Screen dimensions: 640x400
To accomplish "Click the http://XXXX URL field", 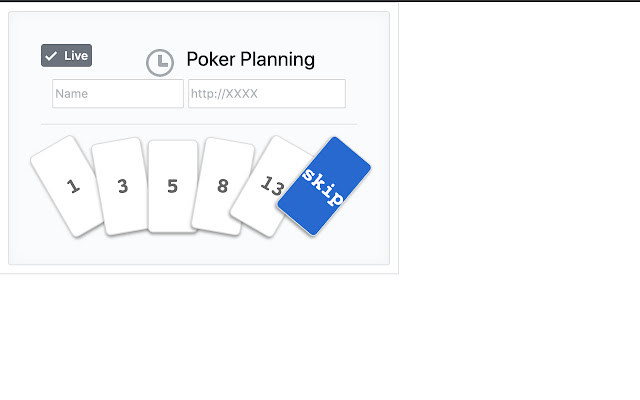I will tap(267, 94).
